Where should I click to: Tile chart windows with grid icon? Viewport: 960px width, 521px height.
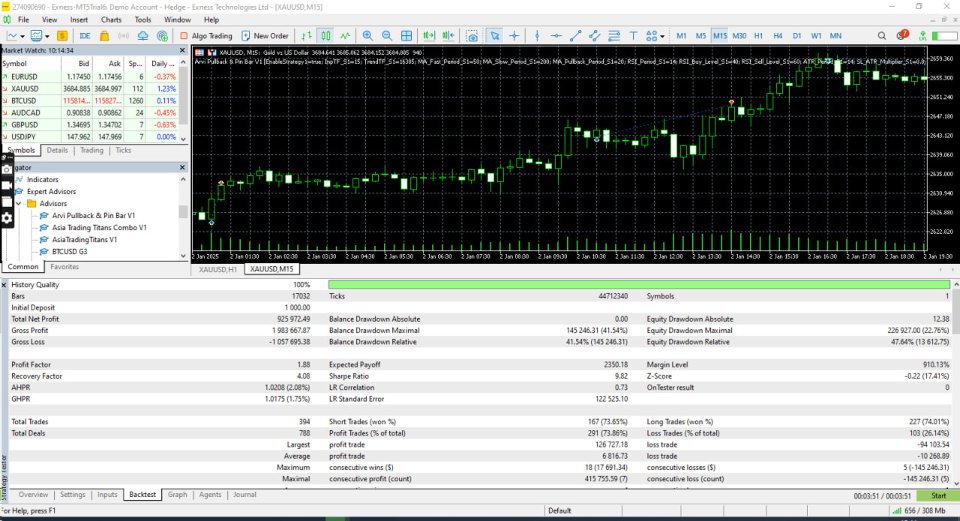point(407,36)
